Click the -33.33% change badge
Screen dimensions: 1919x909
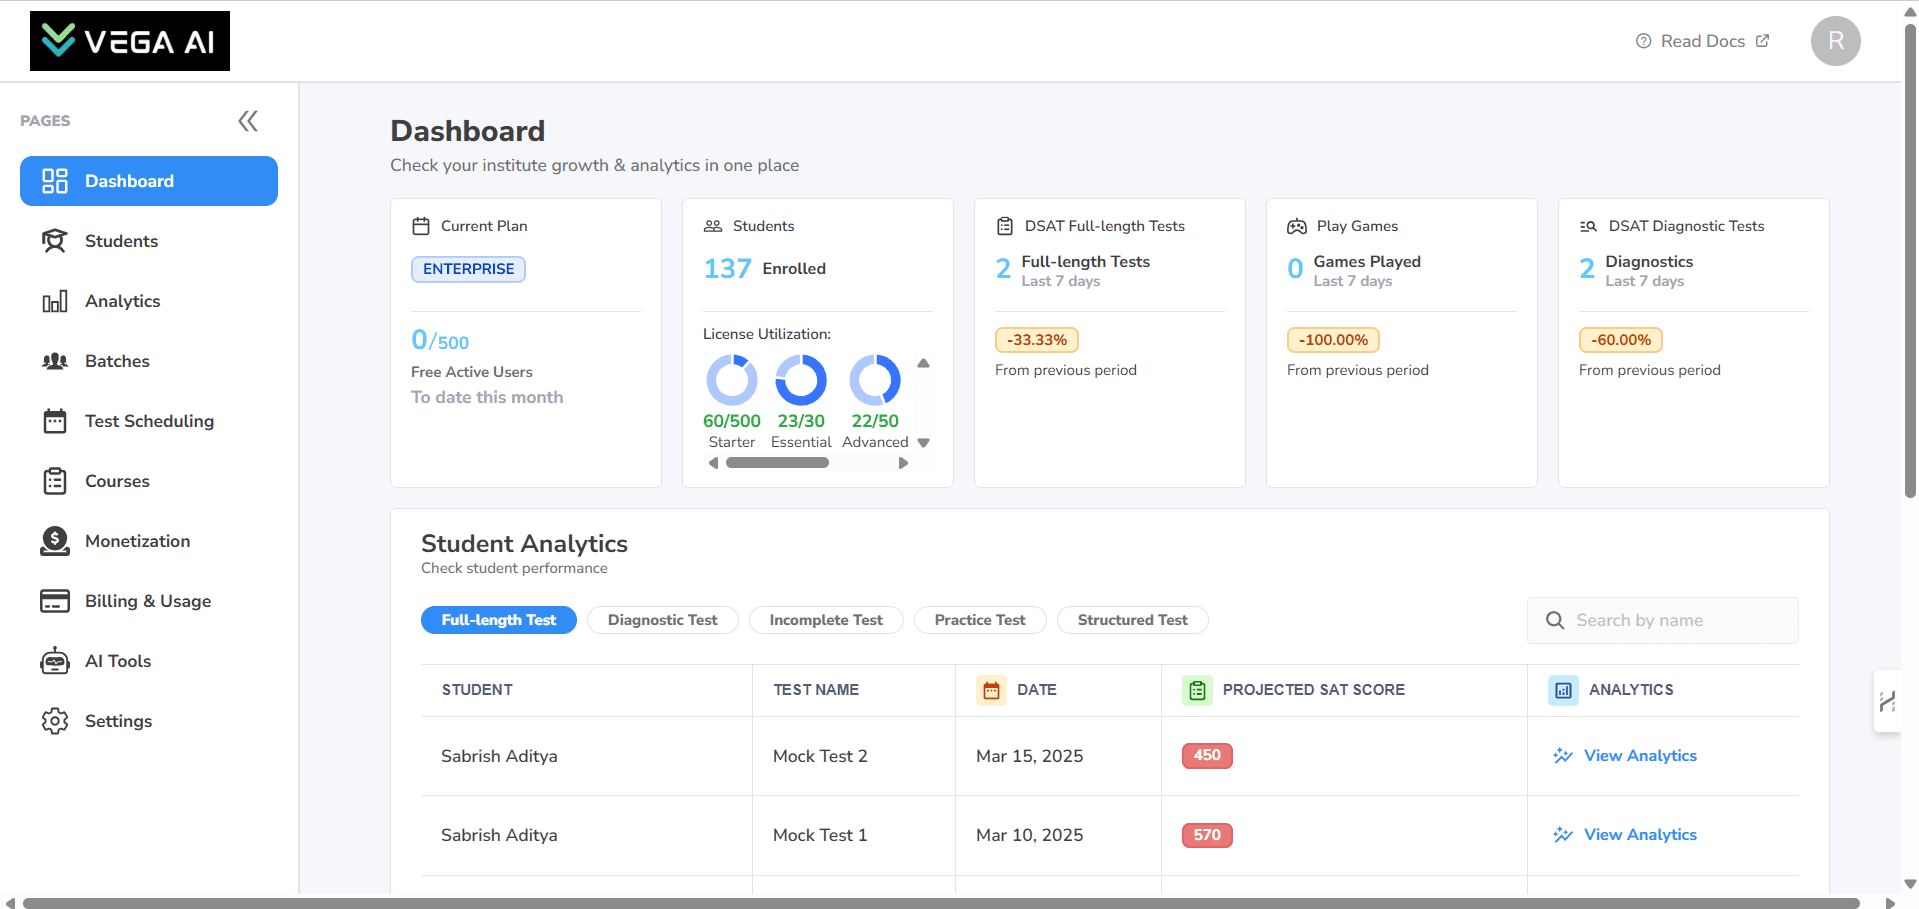point(1037,340)
